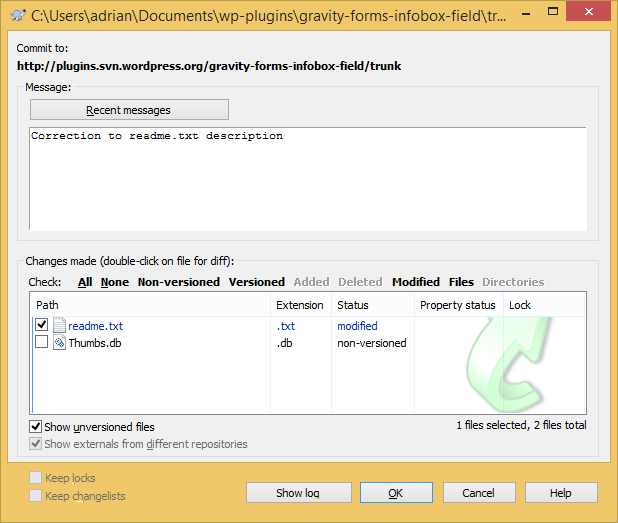Screen dimensions: 618x523
Task: Check the Thumbs.db checkbox
Action: [x=41, y=342]
